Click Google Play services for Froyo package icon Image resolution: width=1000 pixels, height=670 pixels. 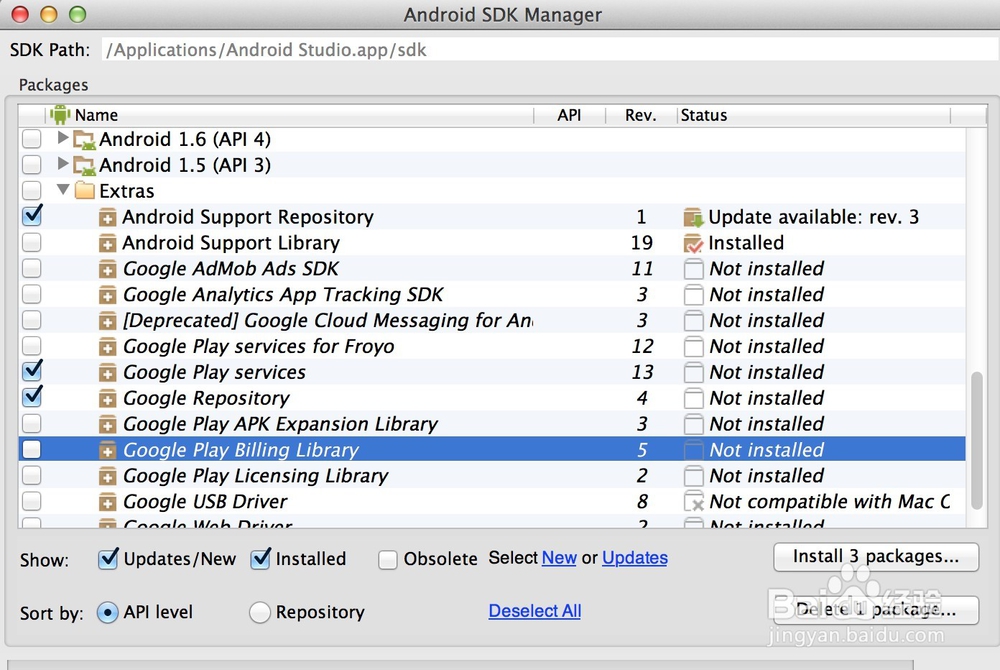(x=107, y=347)
